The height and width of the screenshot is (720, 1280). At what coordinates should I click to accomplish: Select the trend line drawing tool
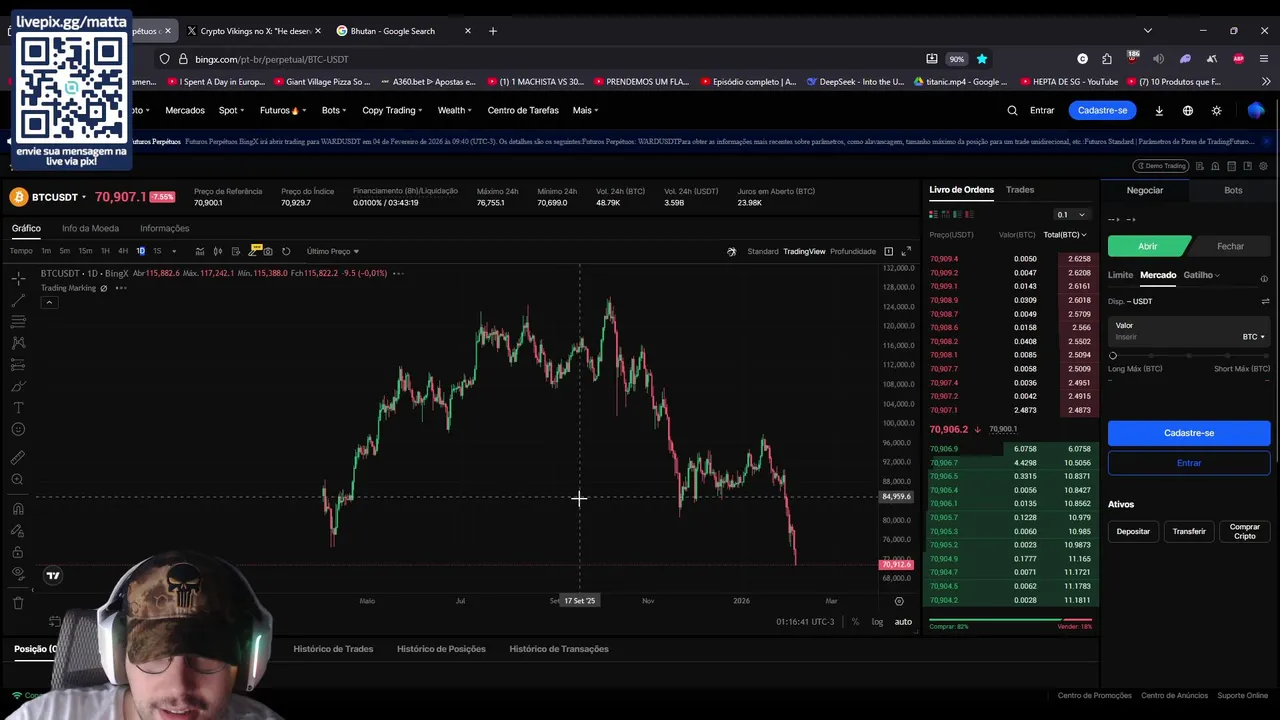pyautogui.click(x=18, y=299)
